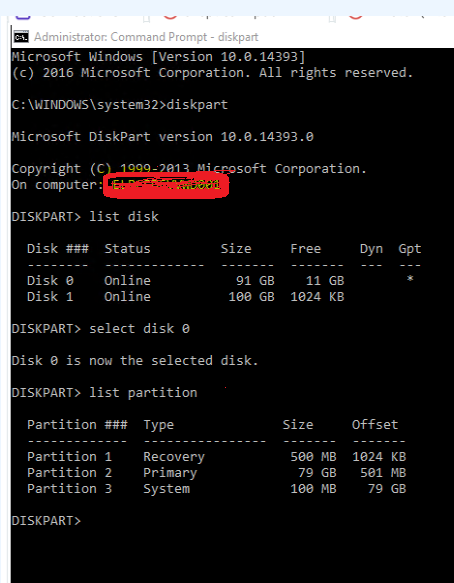
Task: Click the 'list disk' command text
Action: pos(124,216)
